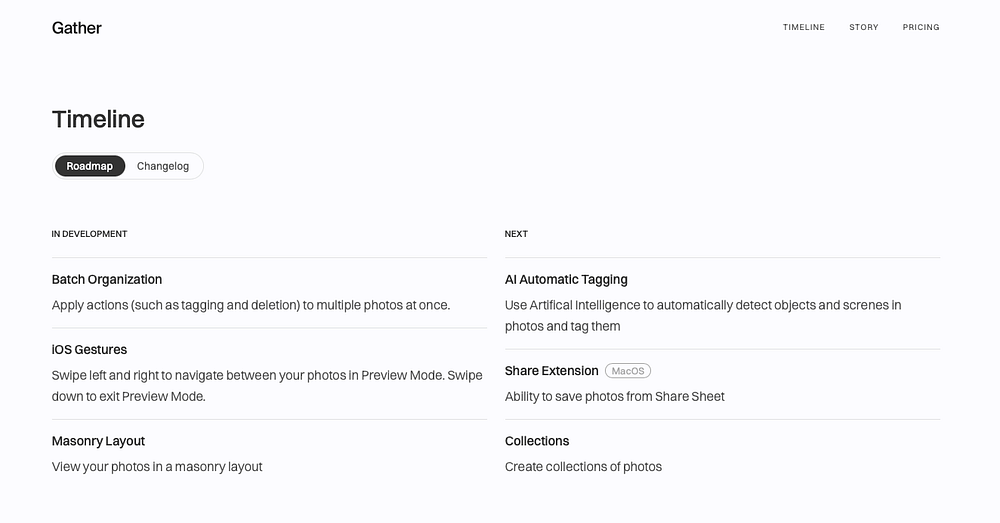Click the Next column header
1000x523 pixels.
coord(516,234)
